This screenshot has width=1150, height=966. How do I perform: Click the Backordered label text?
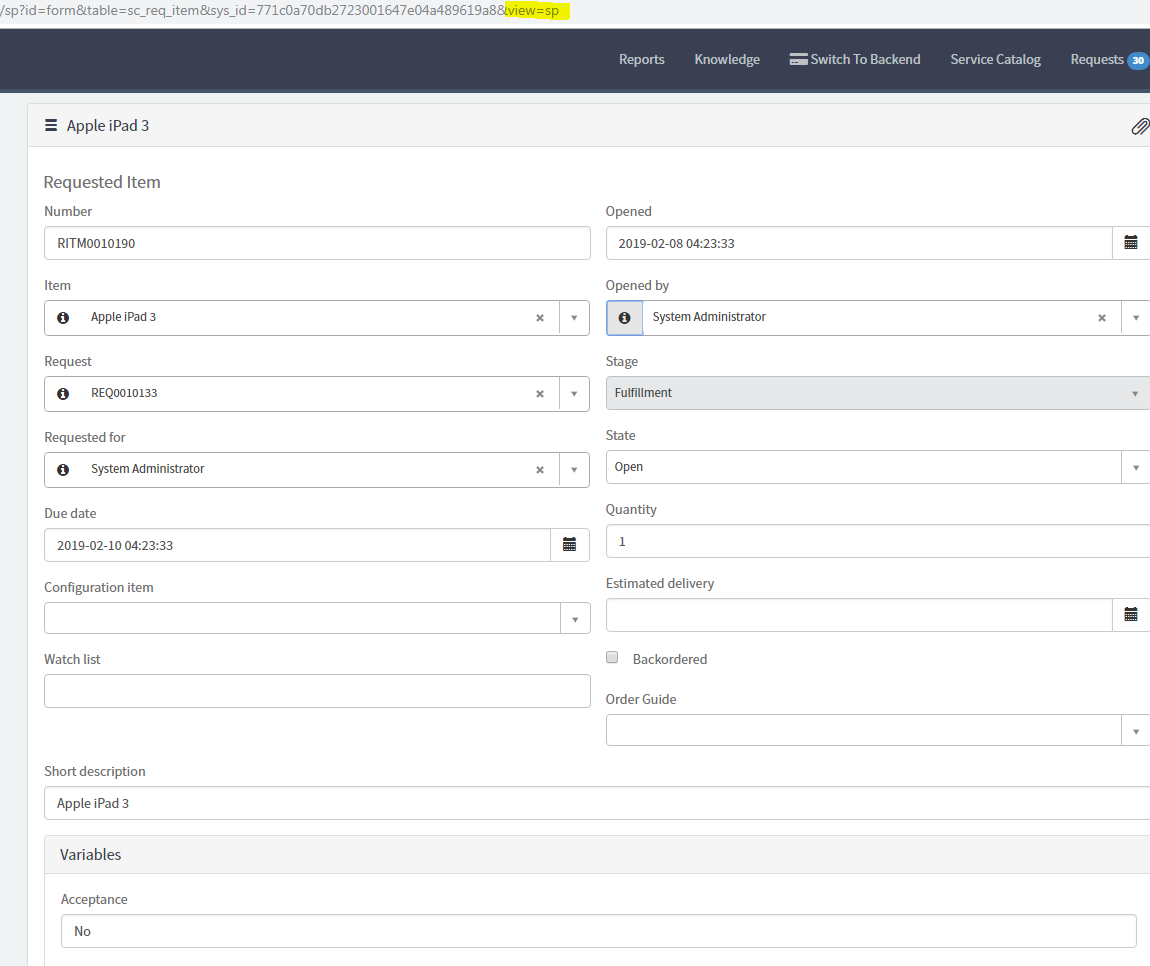pyautogui.click(x=670, y=659)
